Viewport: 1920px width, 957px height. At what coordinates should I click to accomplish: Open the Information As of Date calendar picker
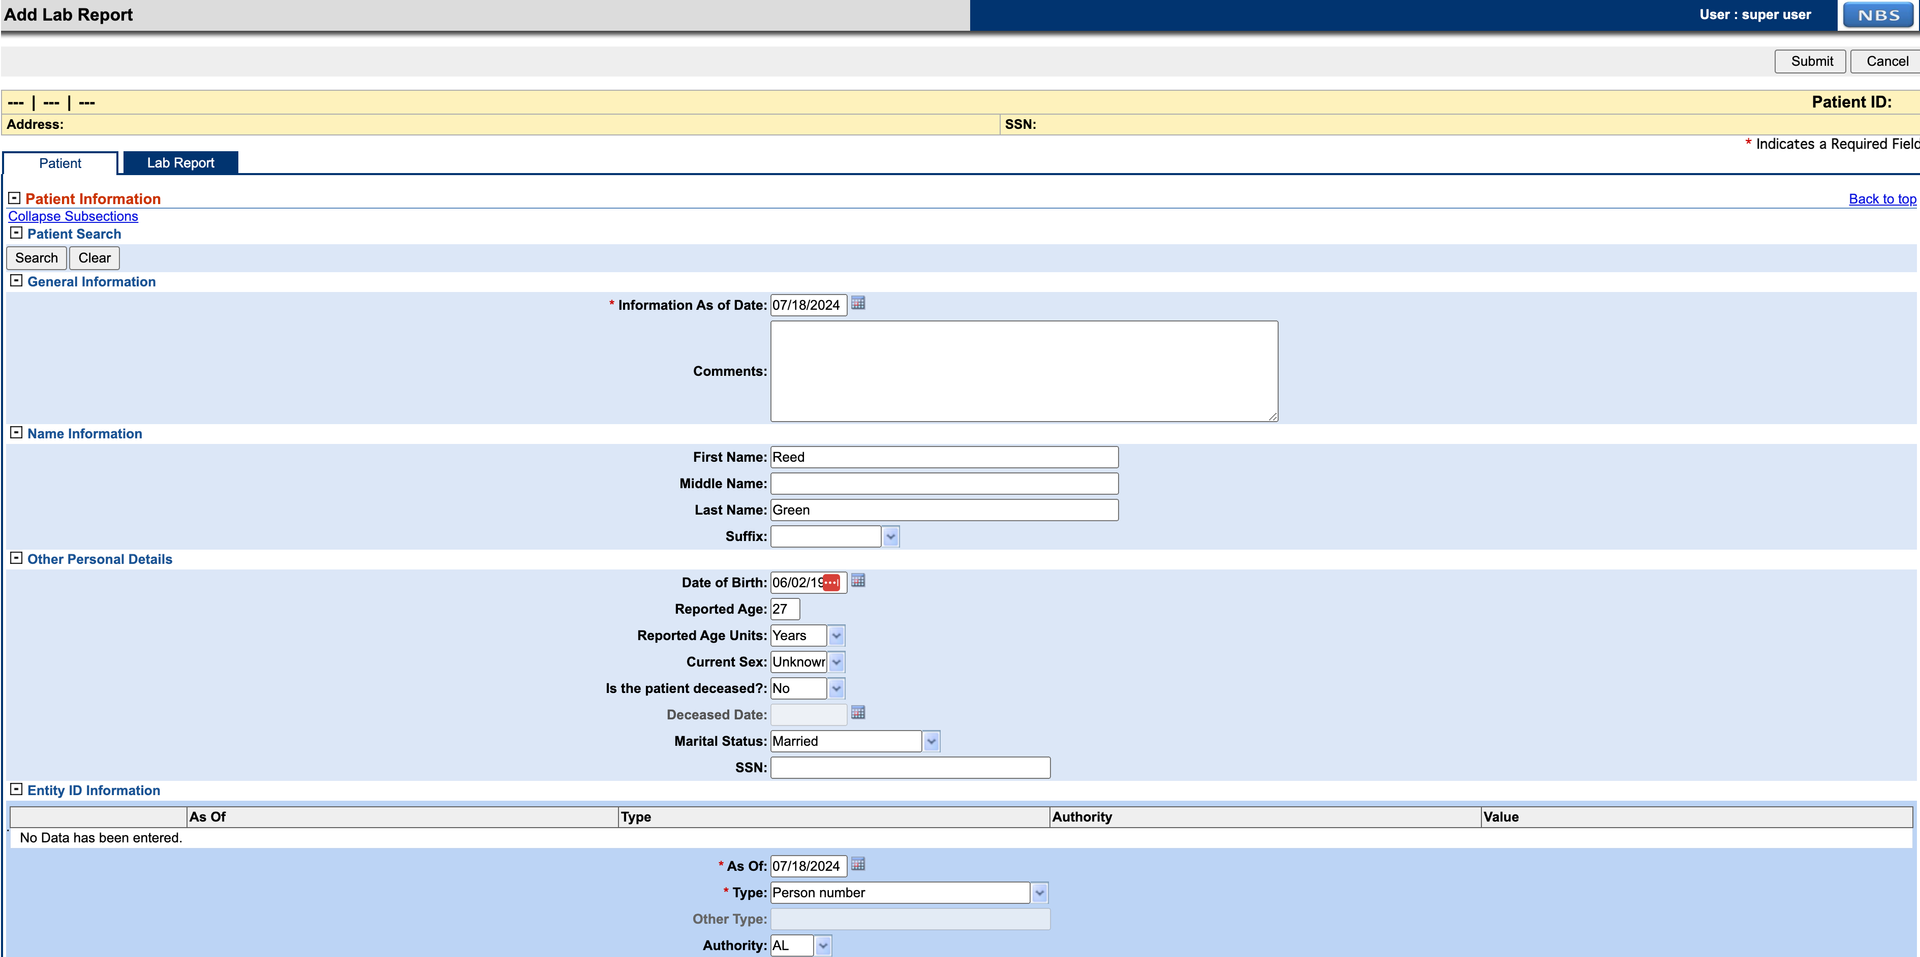(858, 305)
